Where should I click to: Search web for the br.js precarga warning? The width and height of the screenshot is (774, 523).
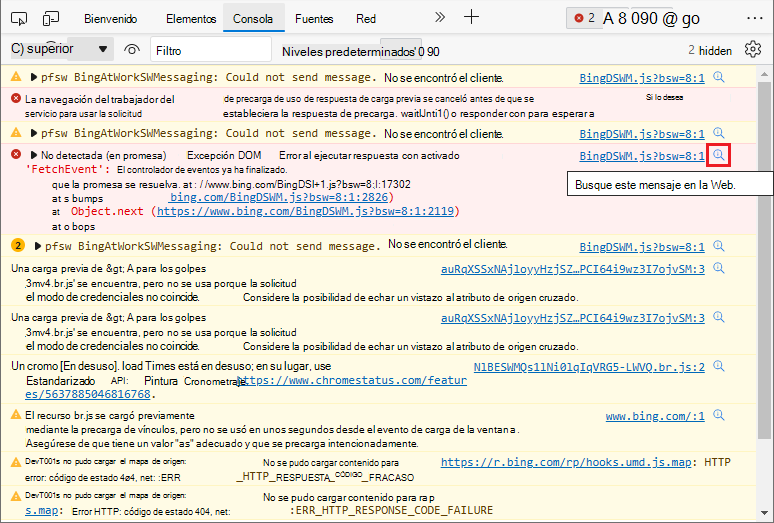point(719,415)
